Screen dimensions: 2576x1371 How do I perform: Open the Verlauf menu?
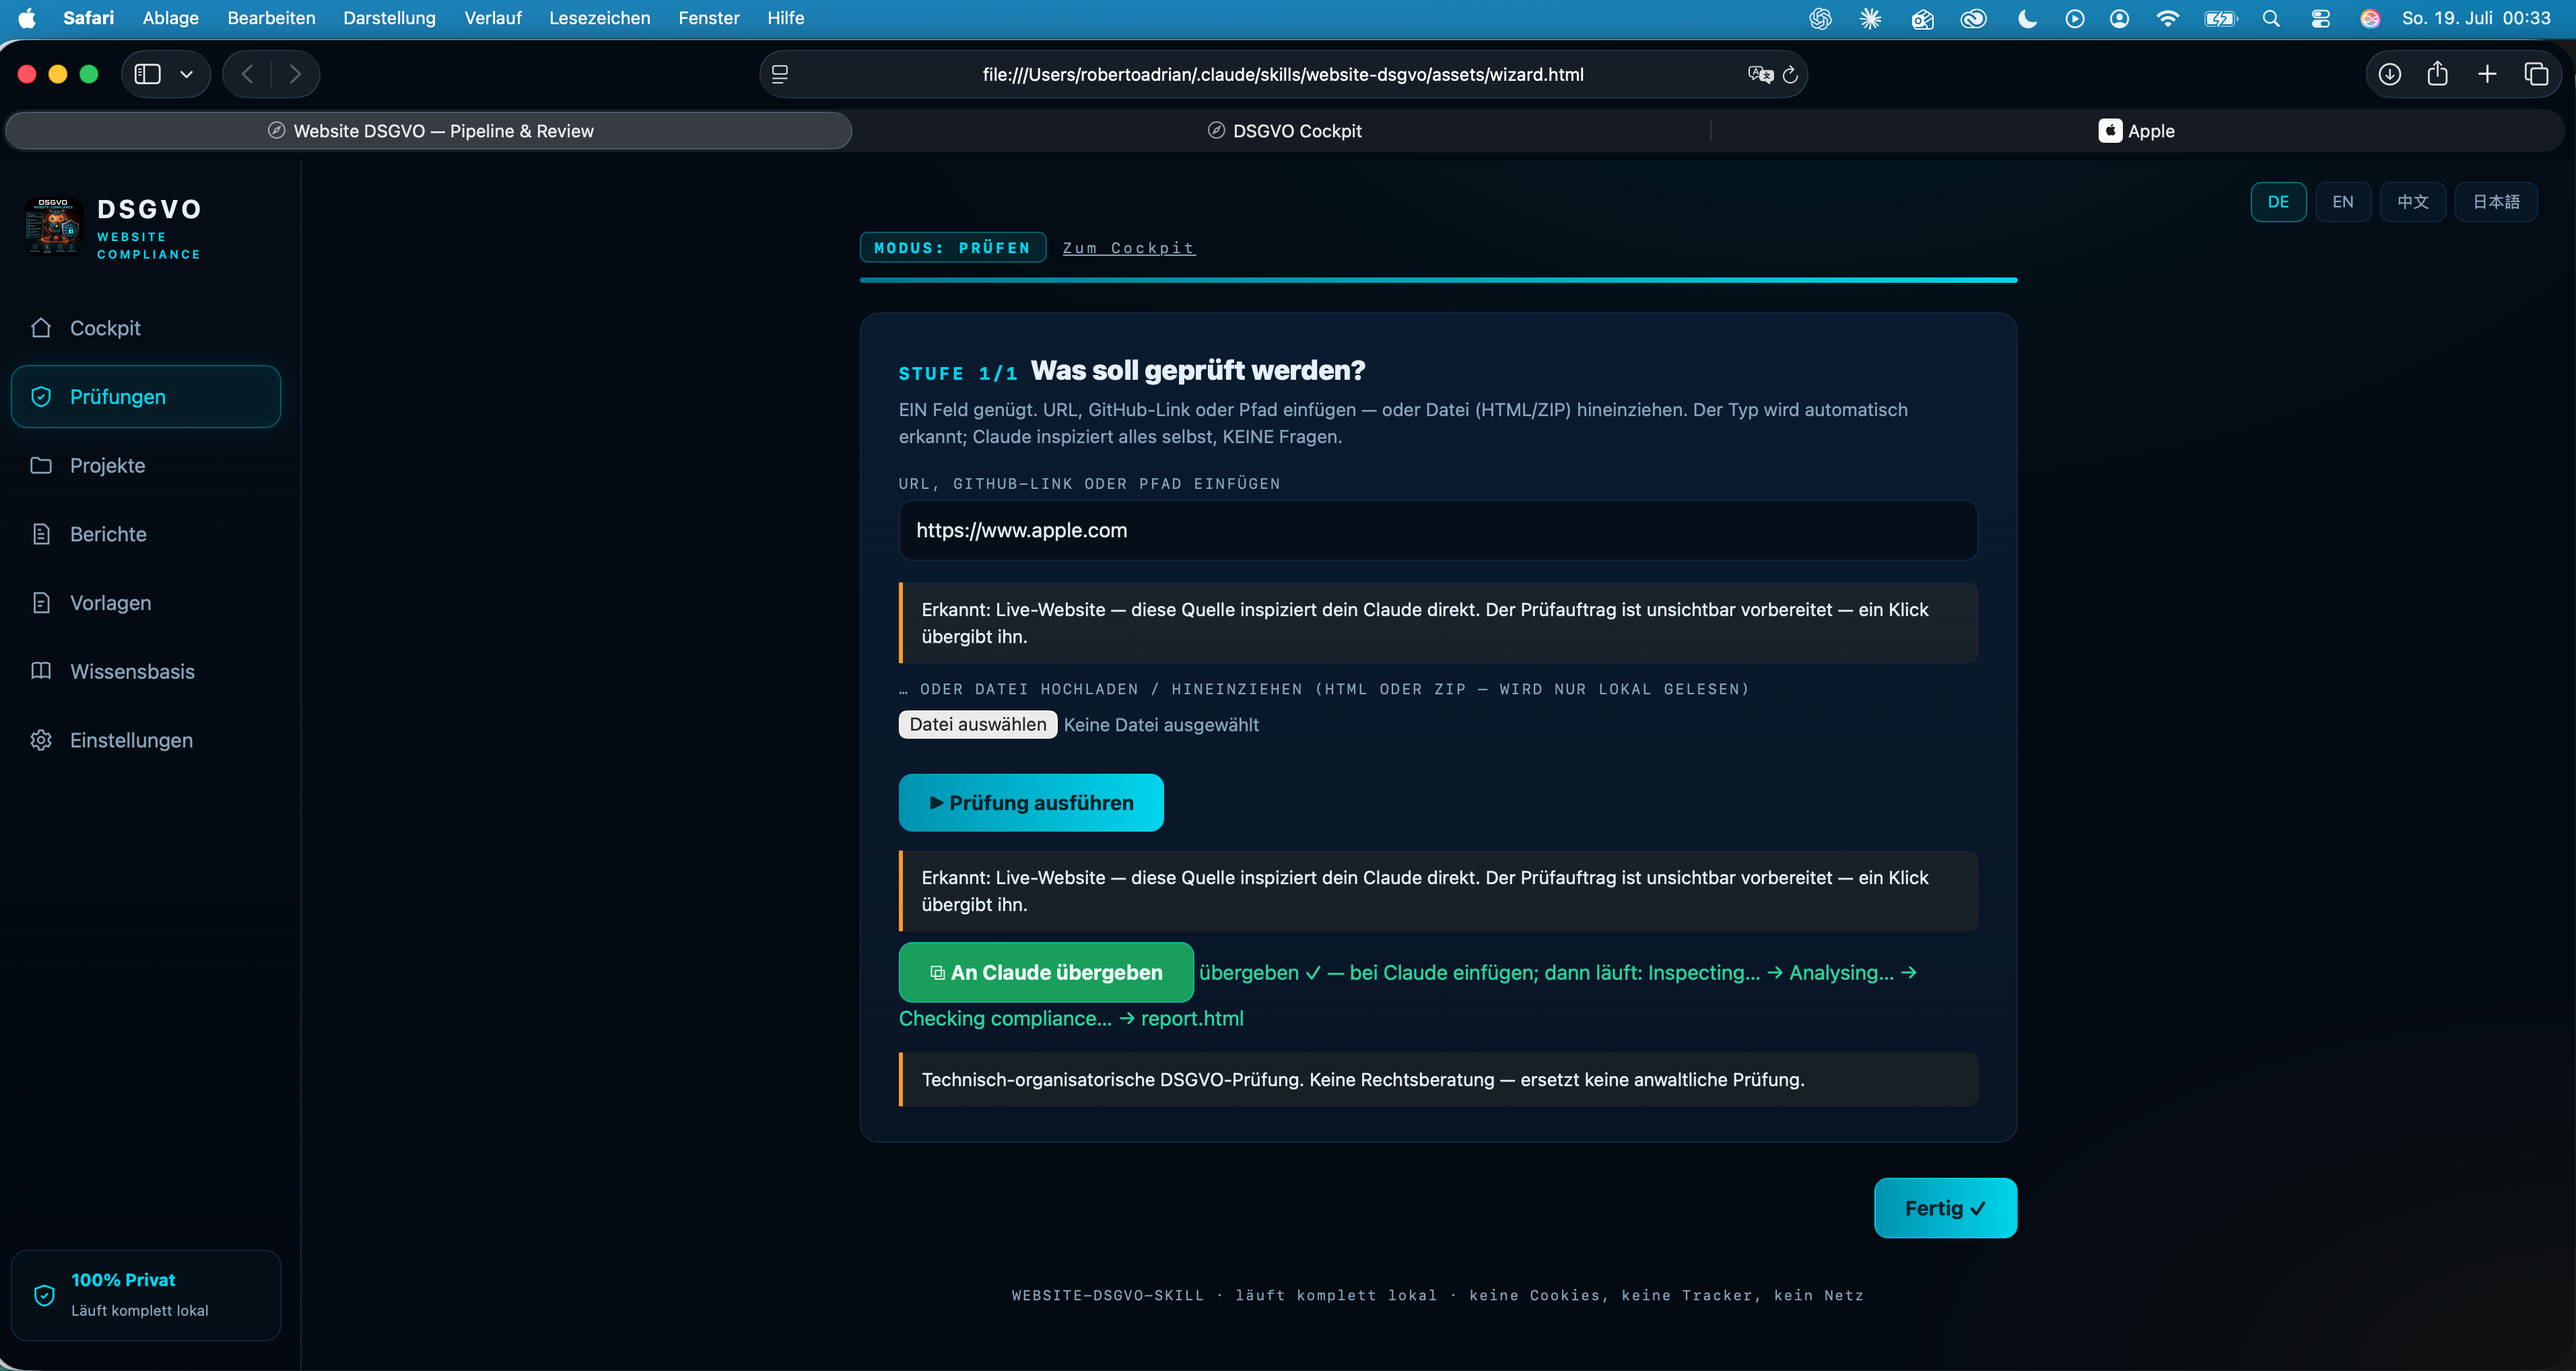pos(492,18)
